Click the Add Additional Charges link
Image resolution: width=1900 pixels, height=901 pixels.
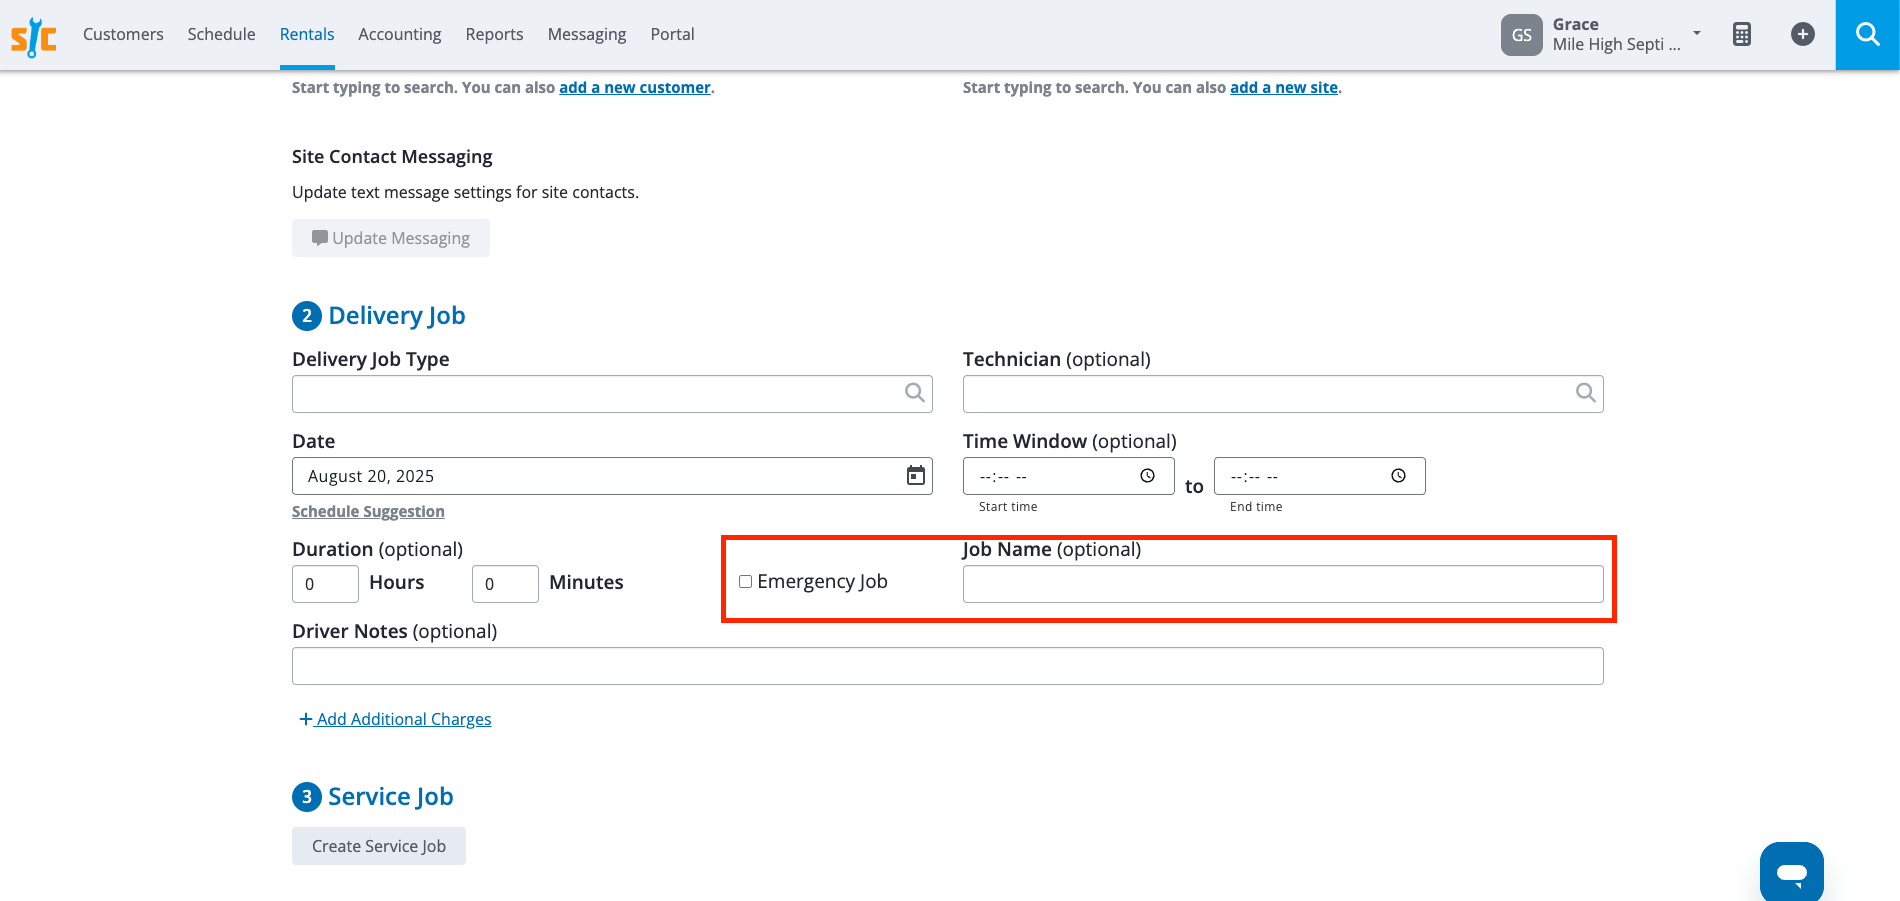coord(396,719)
